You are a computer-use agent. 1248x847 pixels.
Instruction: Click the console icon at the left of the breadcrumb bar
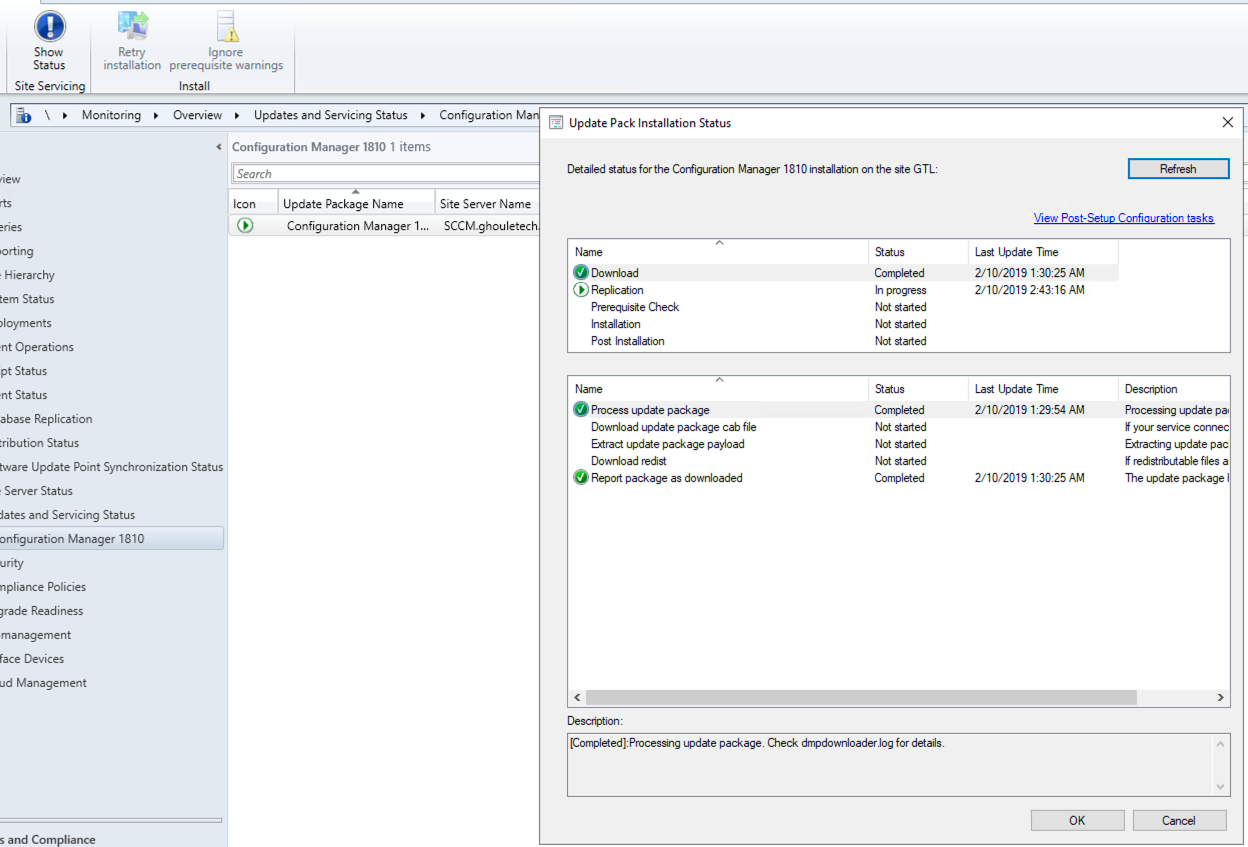[x=22, y=114]
